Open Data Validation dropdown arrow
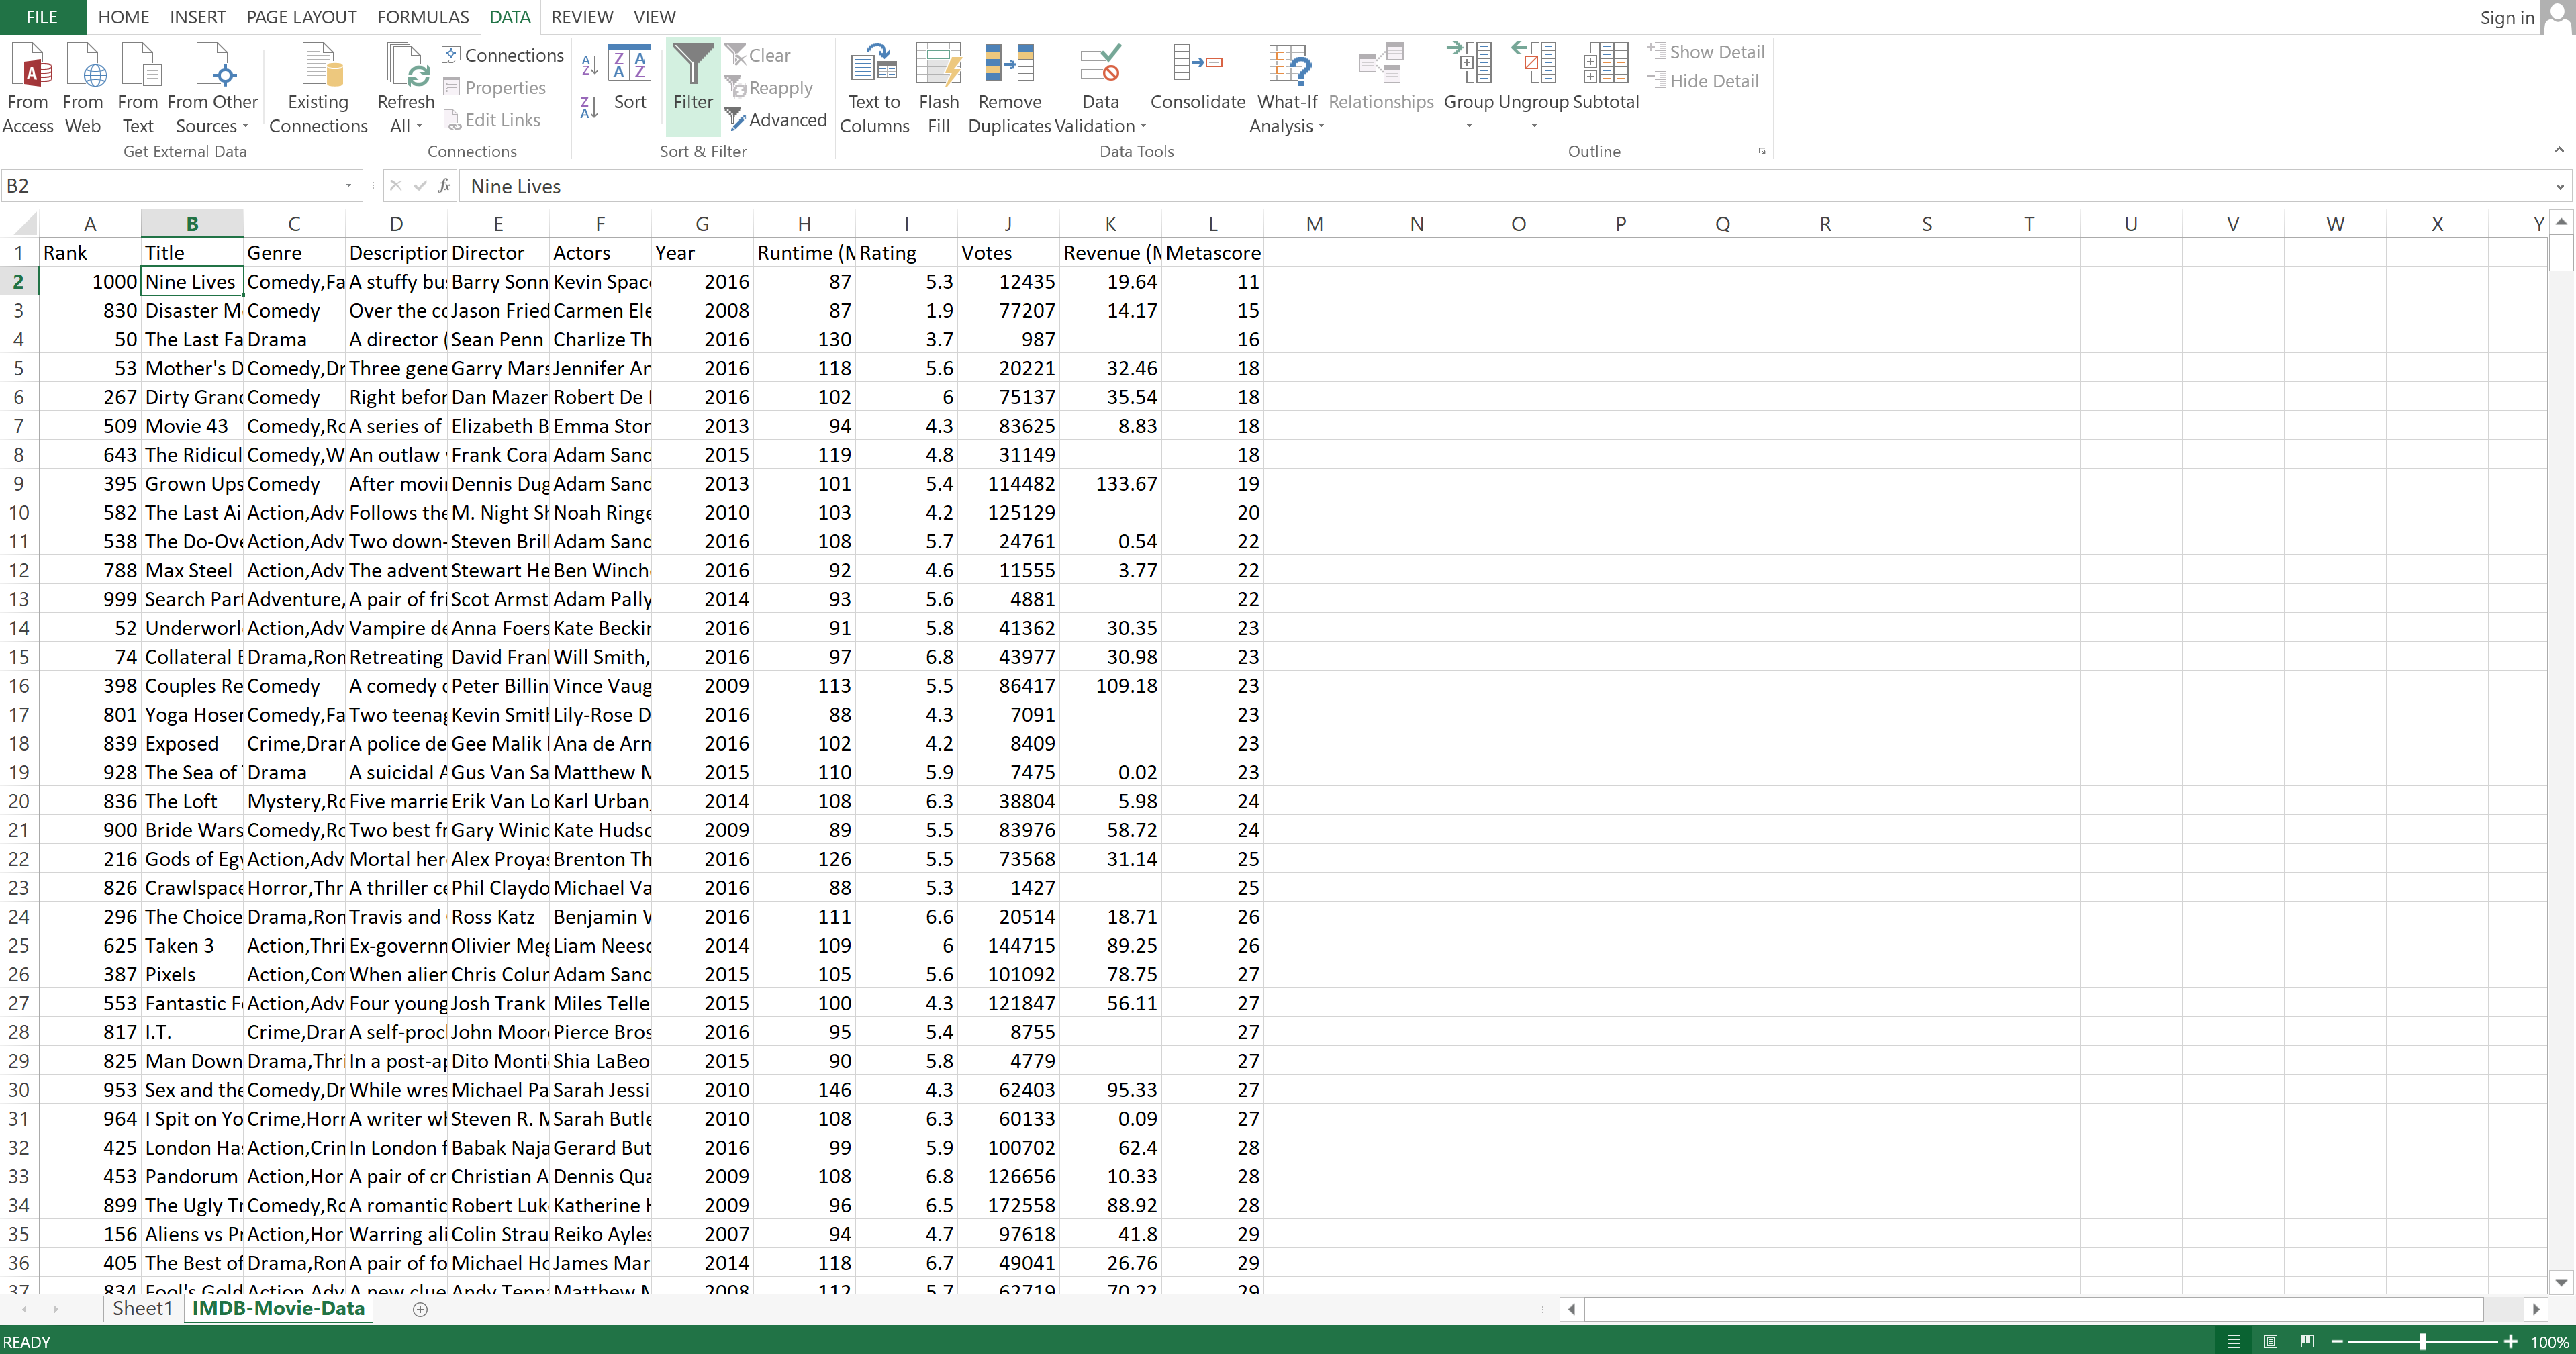Screen dimensions: 2576x1354 [1143, 126]
